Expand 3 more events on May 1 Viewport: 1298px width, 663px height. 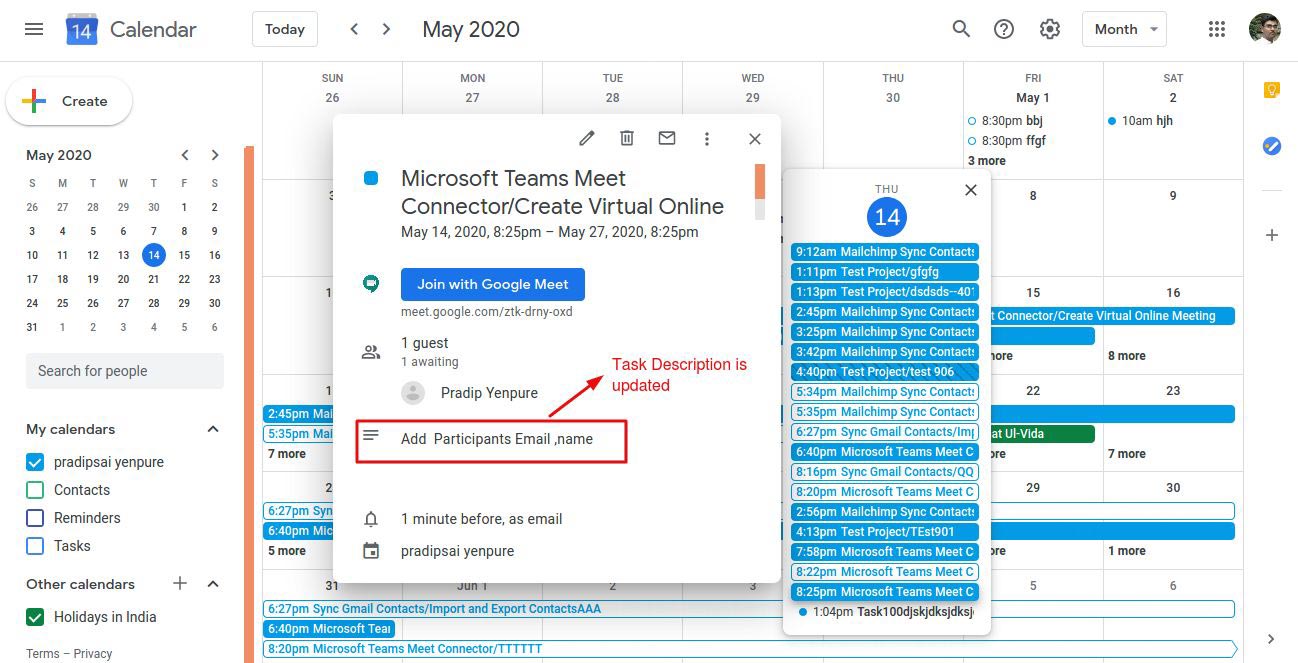(x=987, y=161)
